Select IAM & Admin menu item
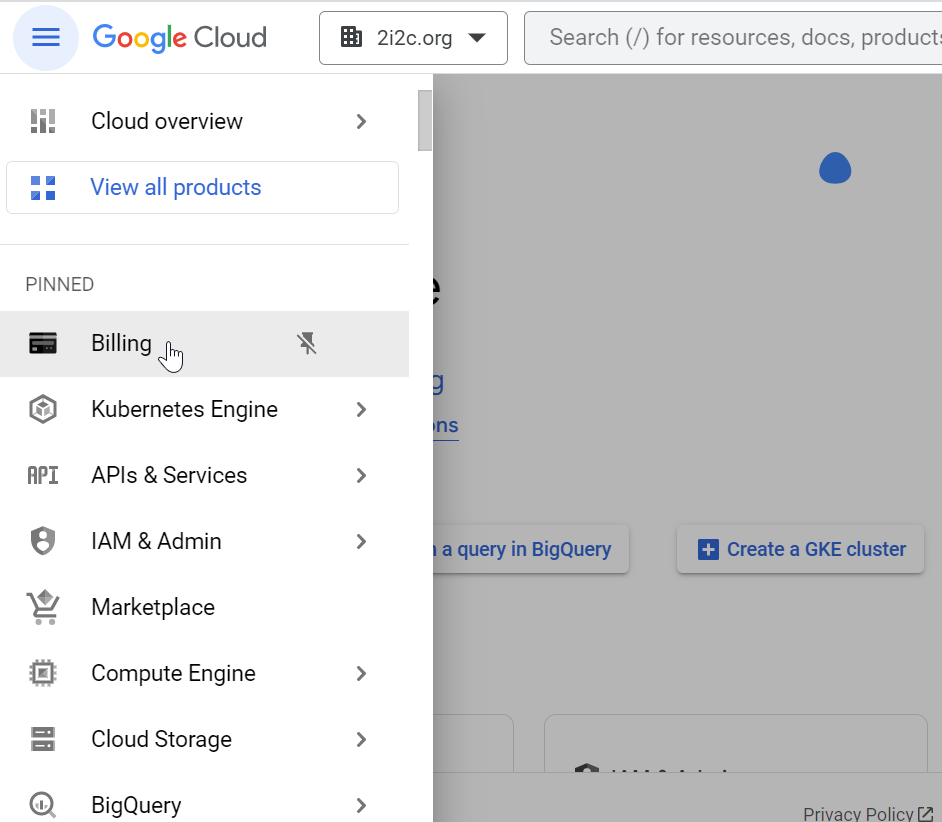 coord(156,542)
